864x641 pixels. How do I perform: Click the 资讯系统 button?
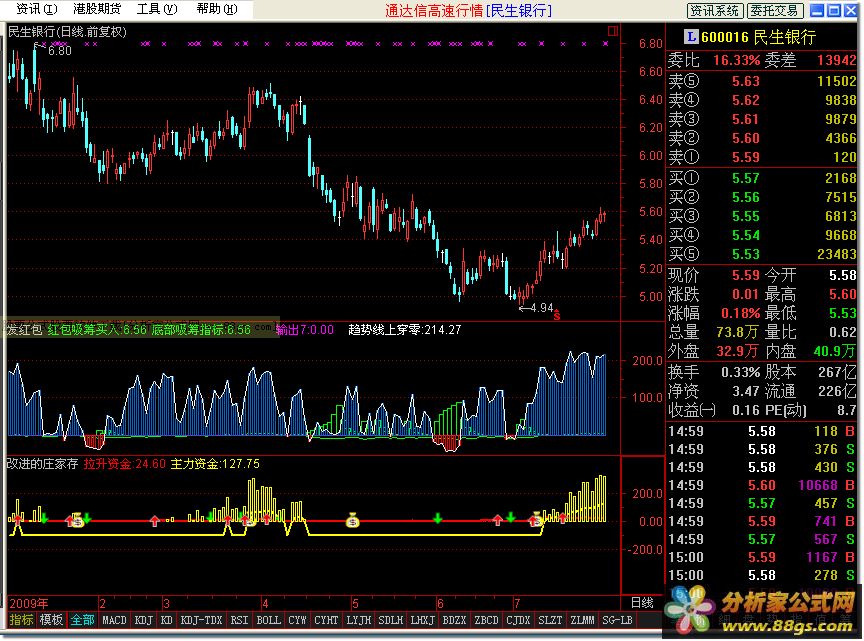point(715,10)
